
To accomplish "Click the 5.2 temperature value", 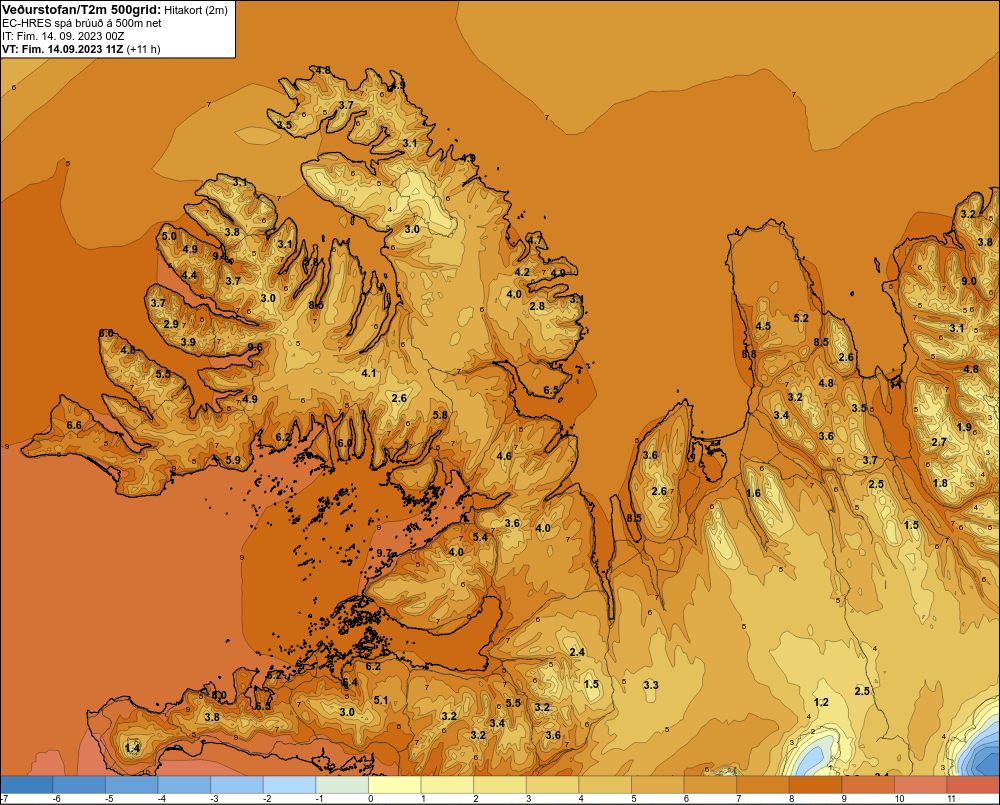I will point(801,318).
